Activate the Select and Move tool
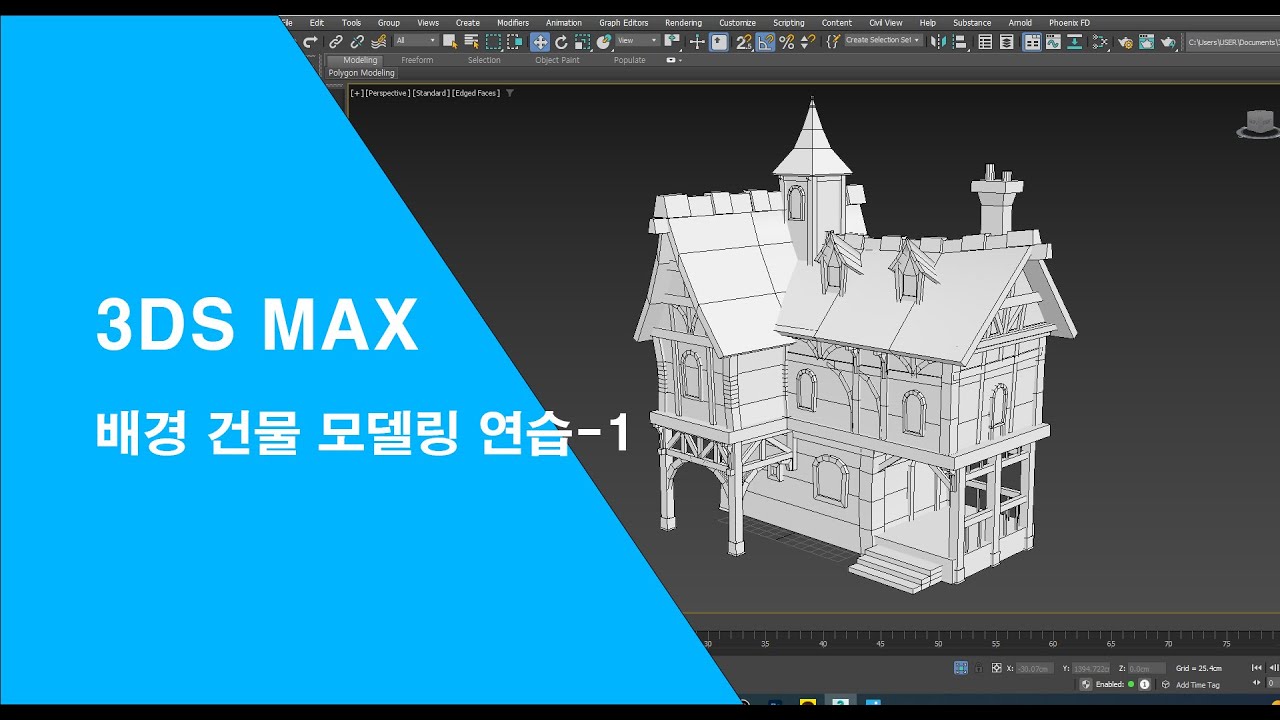The image size is (1280, 720). click(x=540, y=42)
